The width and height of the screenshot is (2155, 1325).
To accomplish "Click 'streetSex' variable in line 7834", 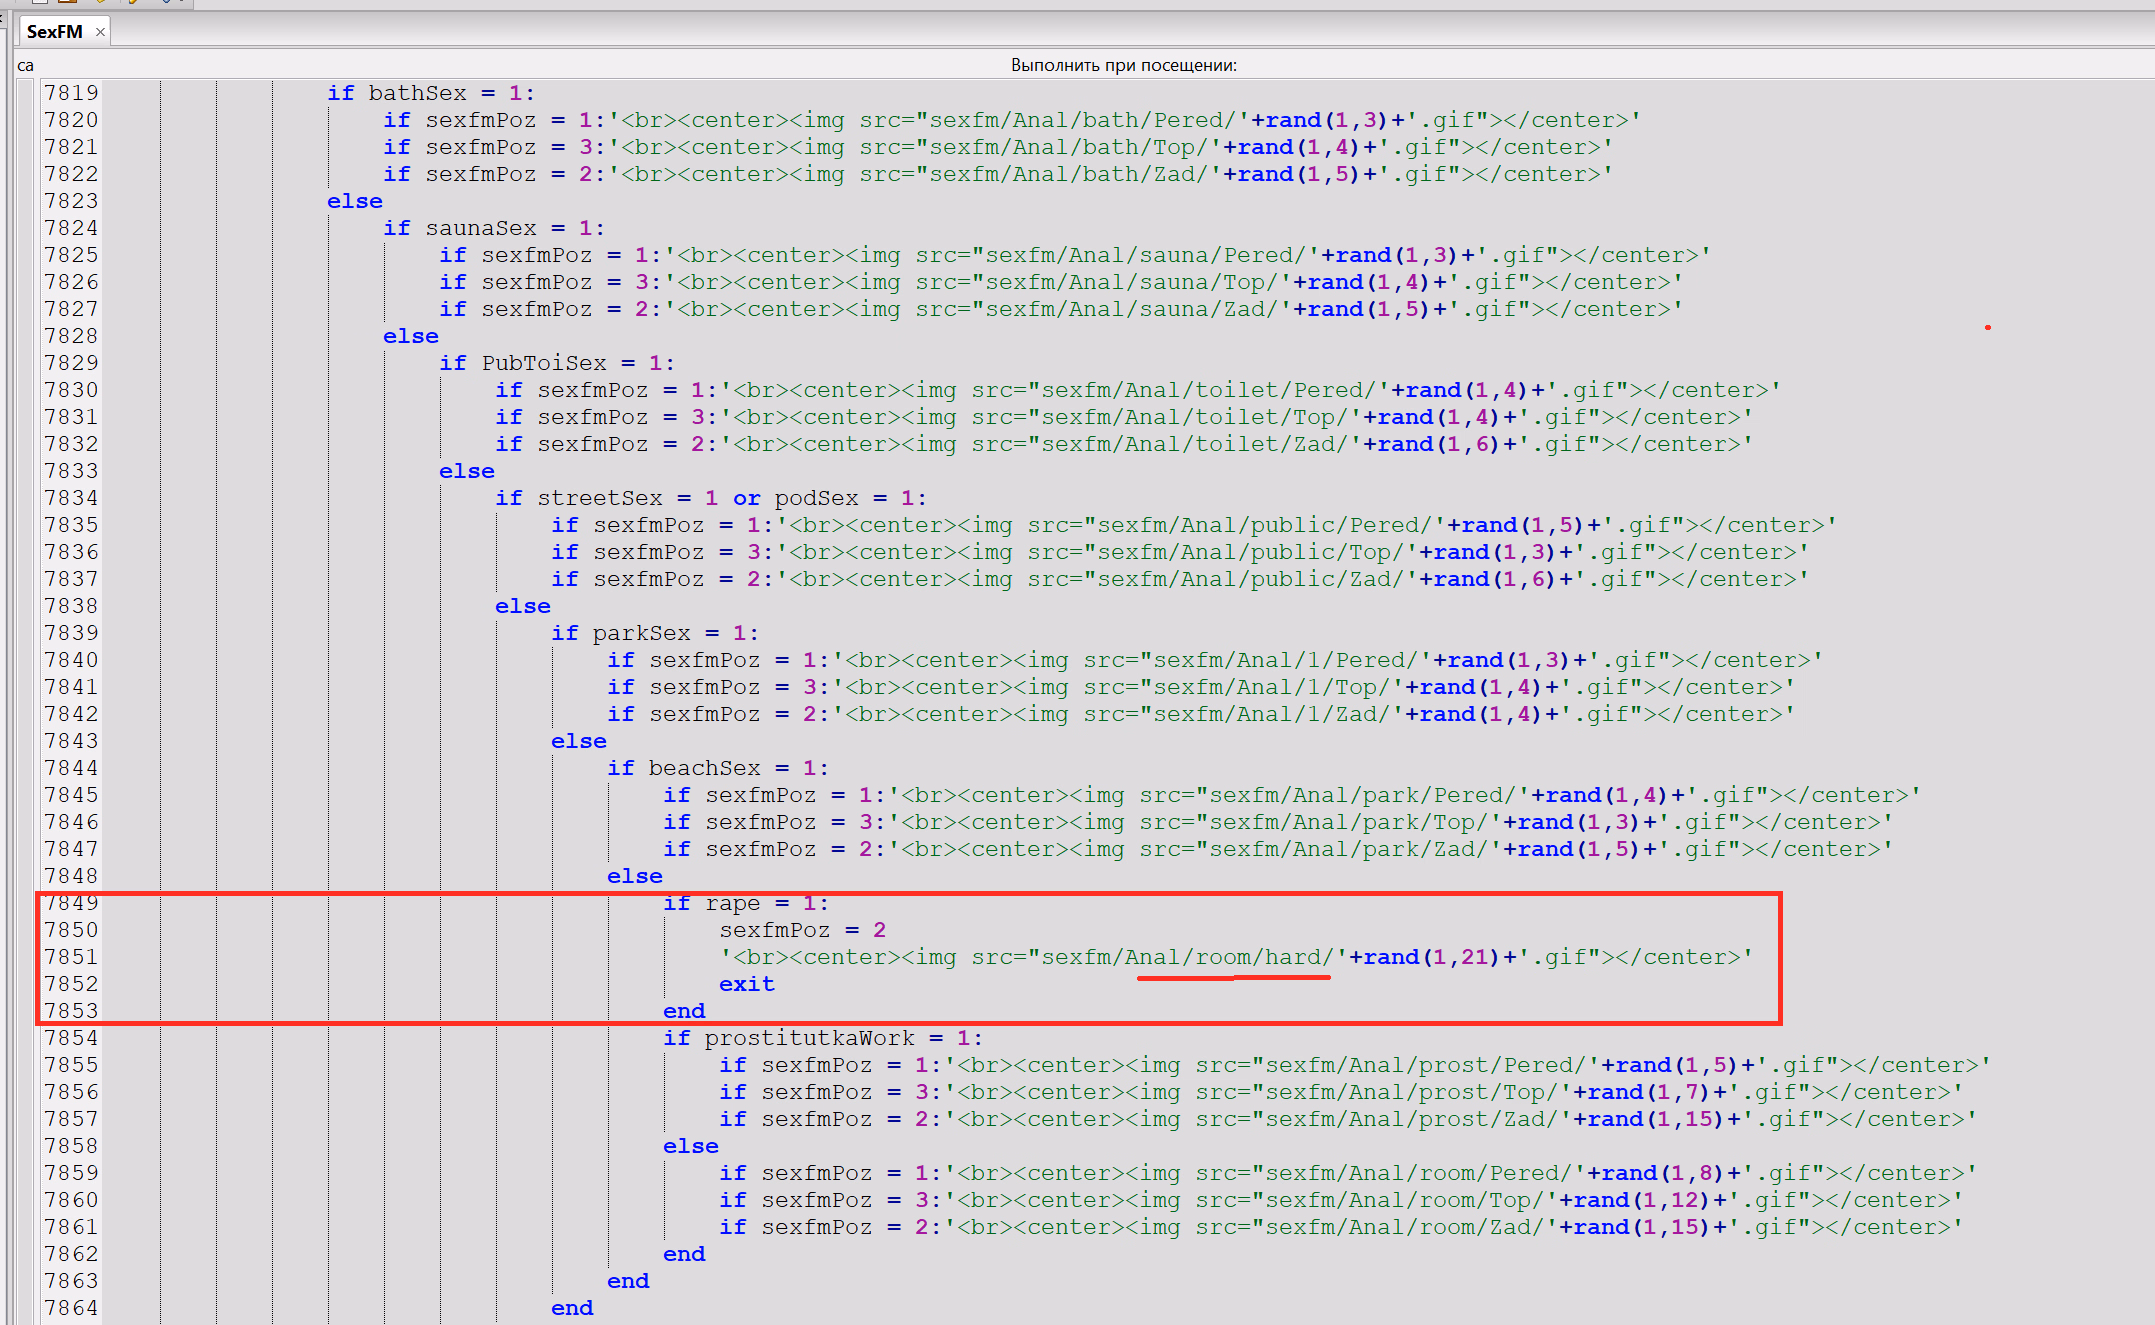I will (x=599, y=498).
